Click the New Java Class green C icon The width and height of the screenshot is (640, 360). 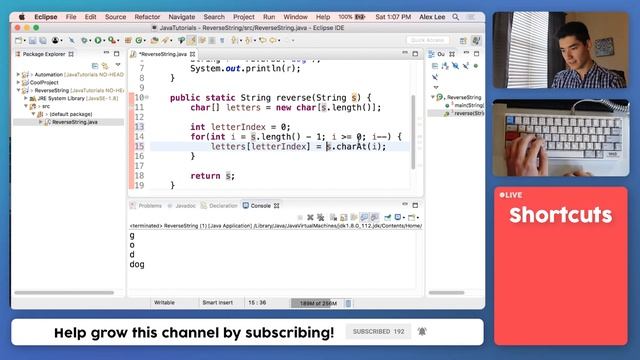click(x=139, y=40)
